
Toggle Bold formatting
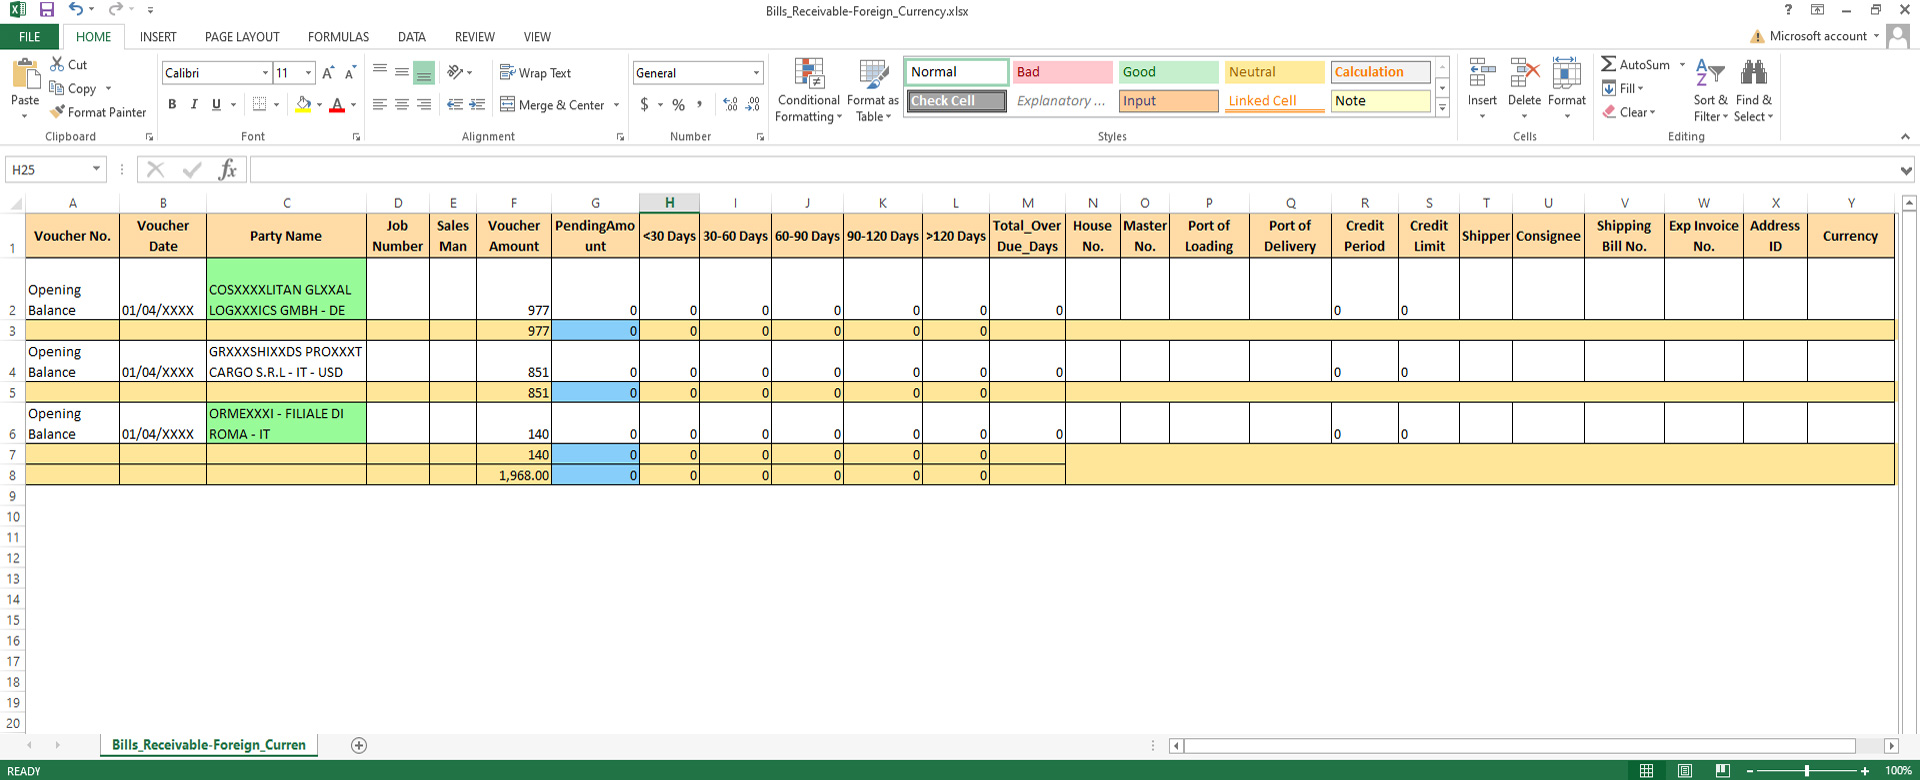coord(172,104)
